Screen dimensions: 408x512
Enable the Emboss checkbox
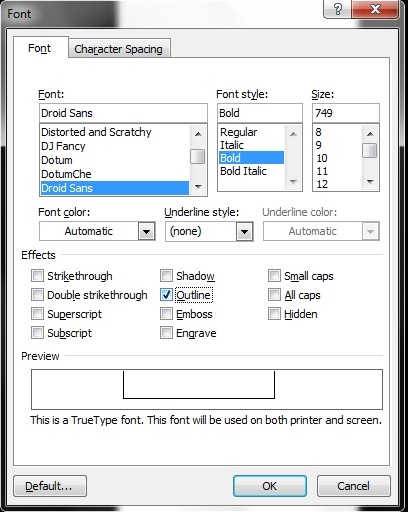[x=166, y=314]
